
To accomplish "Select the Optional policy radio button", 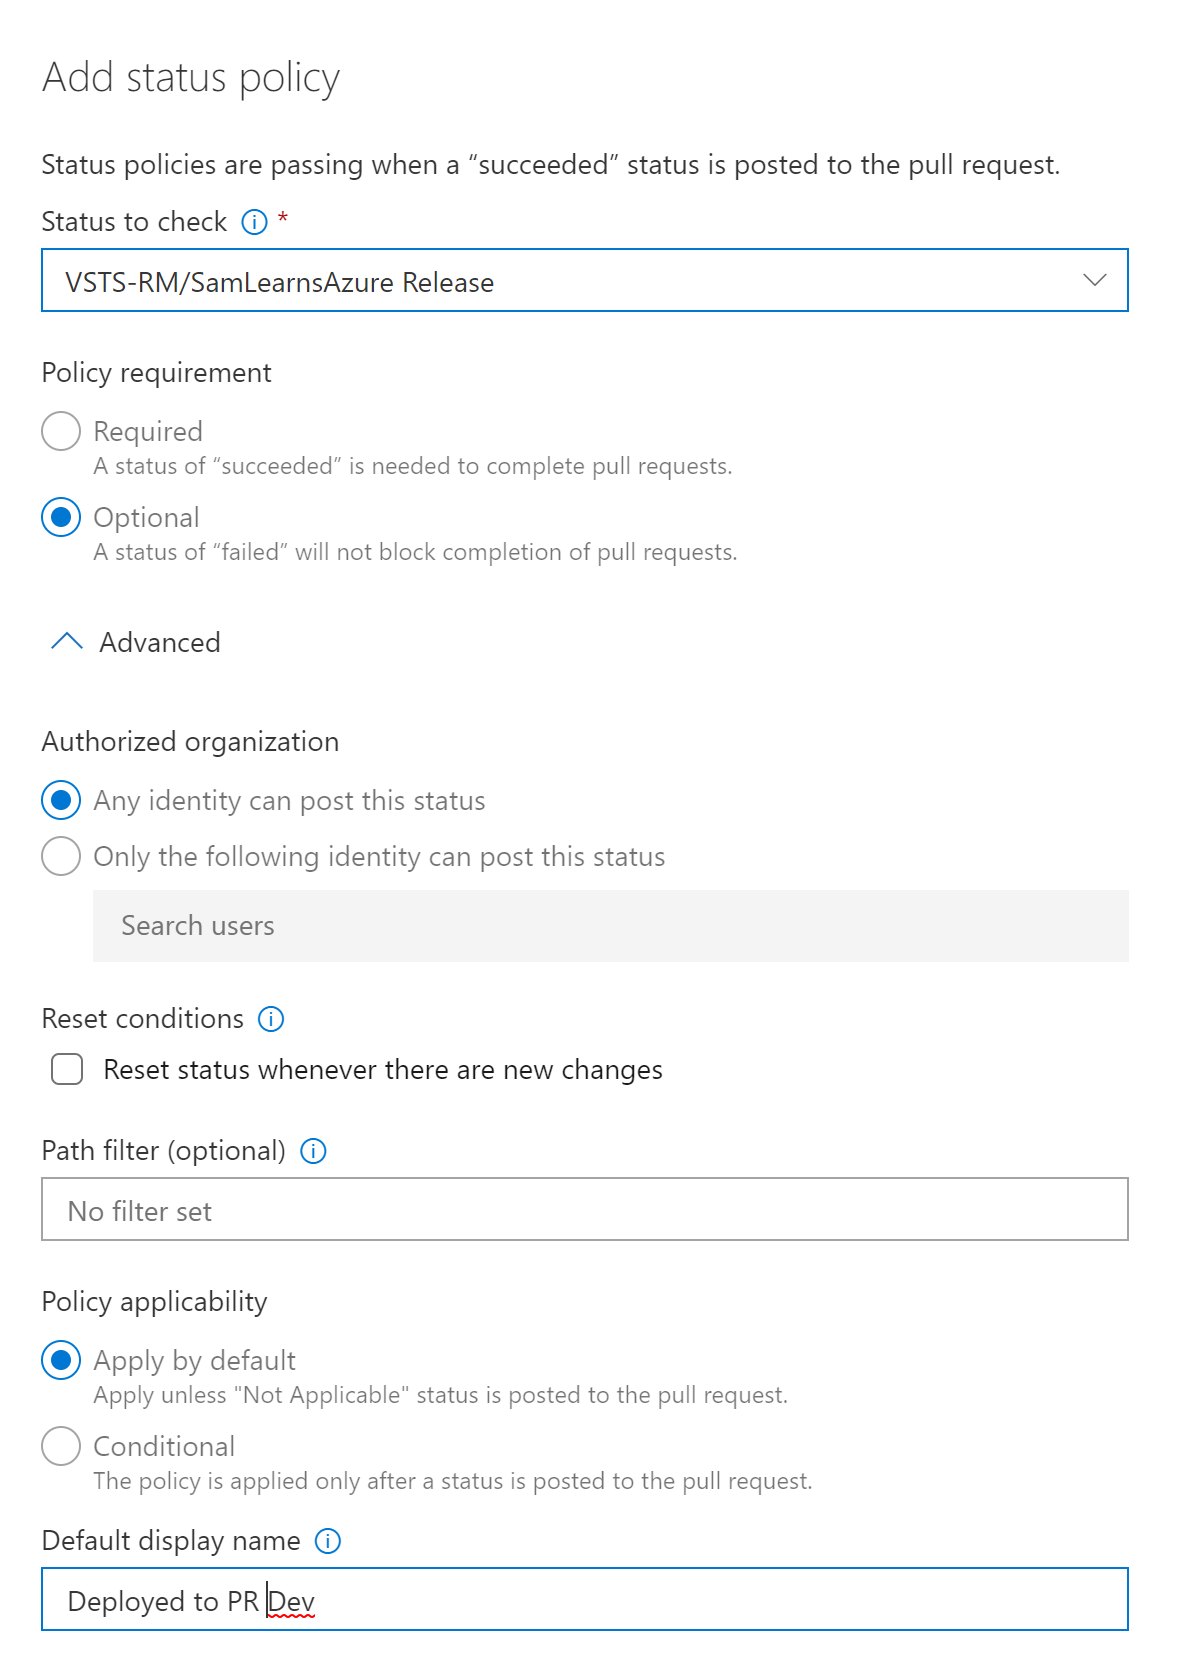I will click(x=61, y=517).
